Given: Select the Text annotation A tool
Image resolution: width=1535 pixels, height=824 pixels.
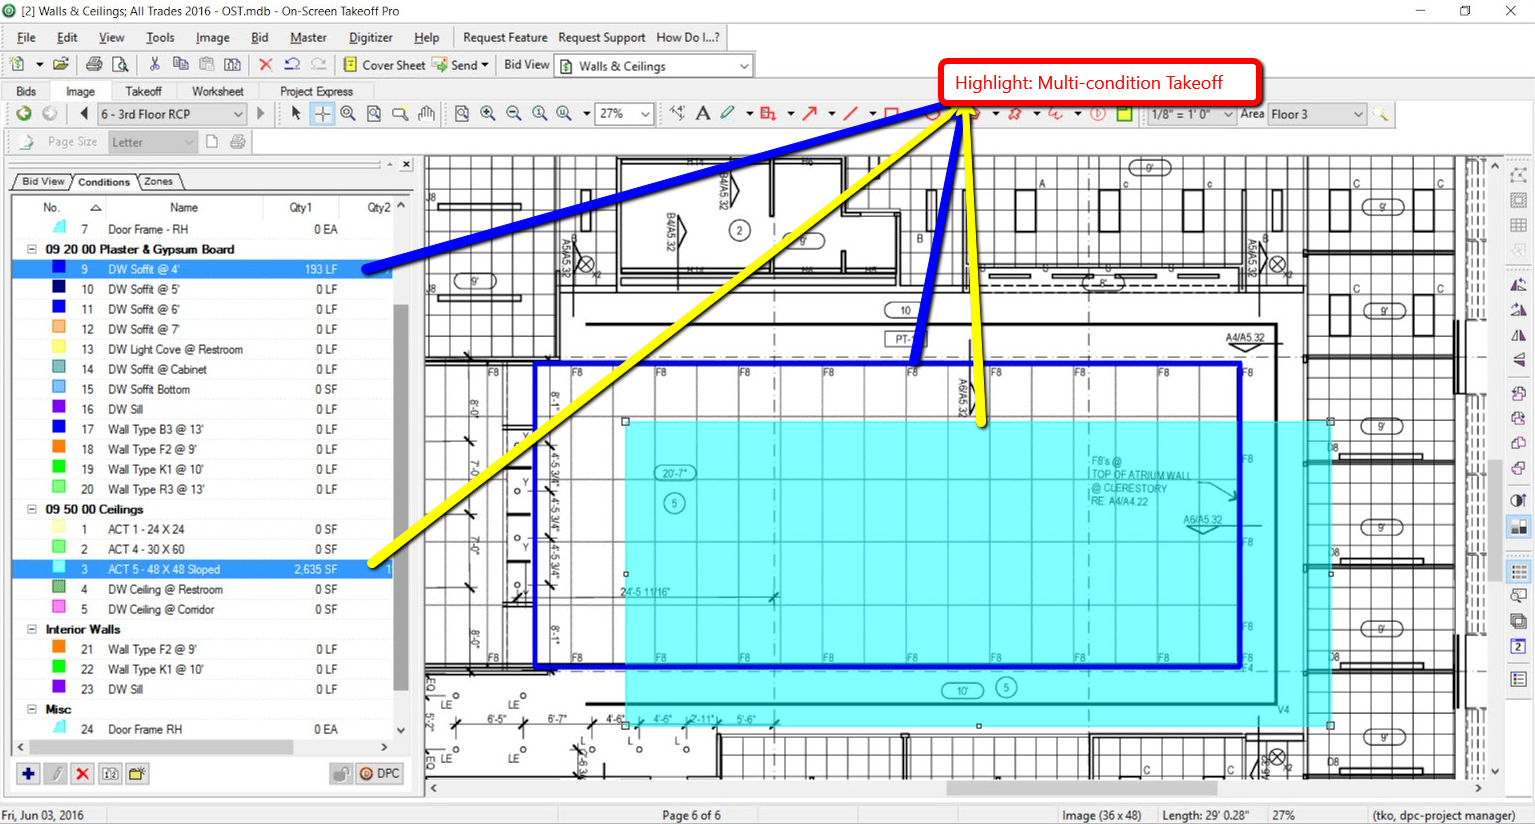Looking at the screenshot, I should [x=703, y=114].
